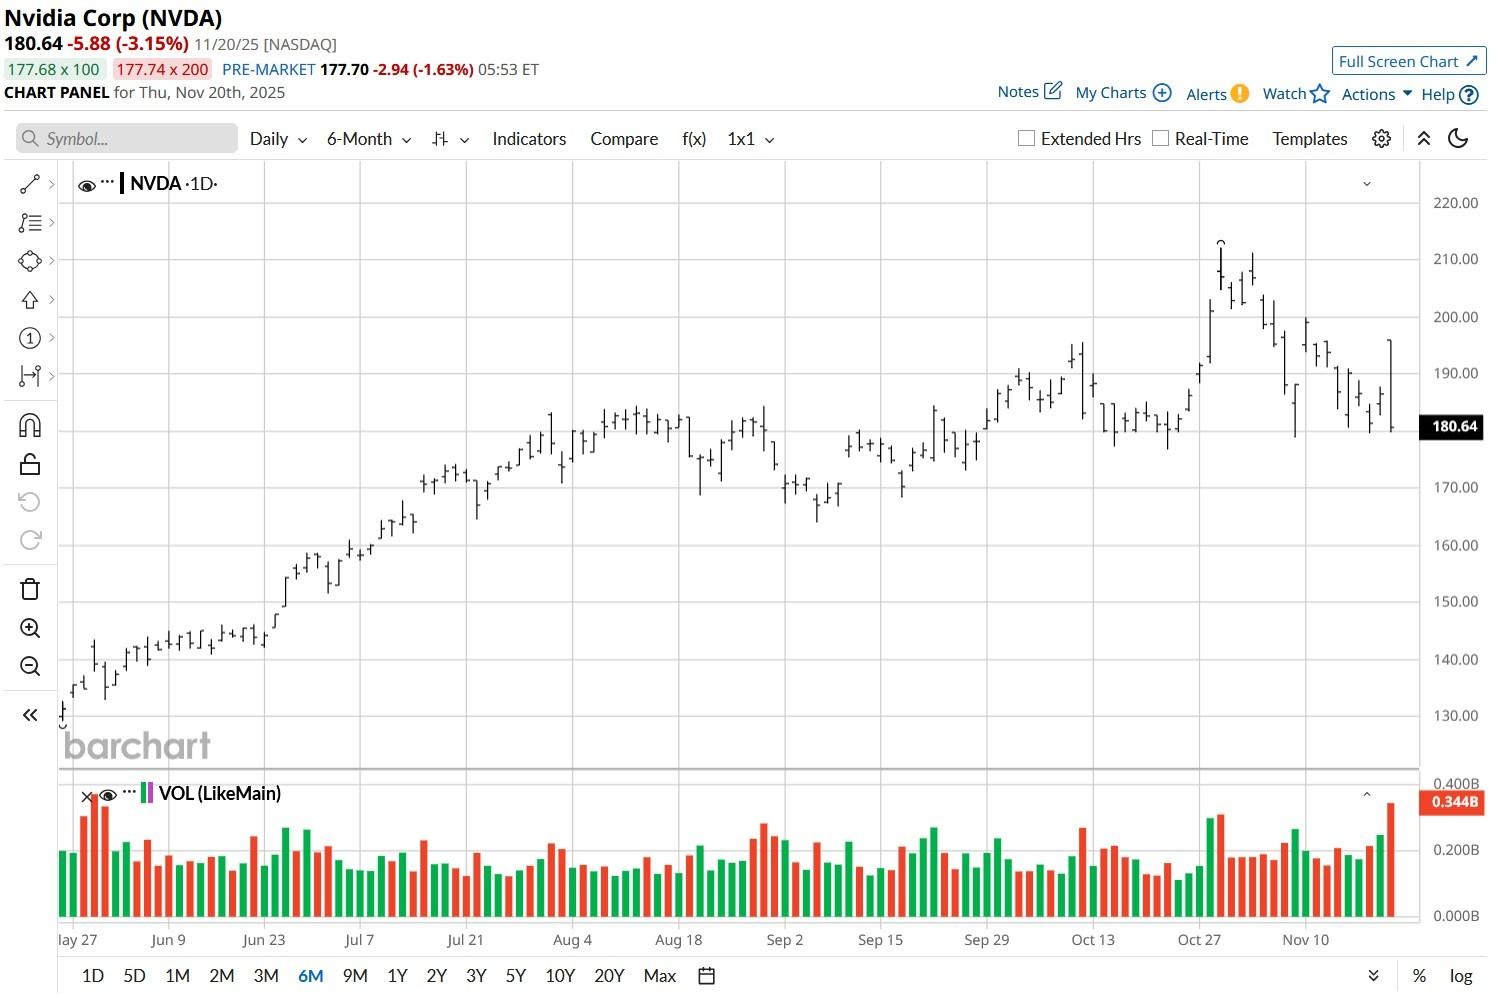Remove the VOL indicator pane

click(x=87, y=796)
